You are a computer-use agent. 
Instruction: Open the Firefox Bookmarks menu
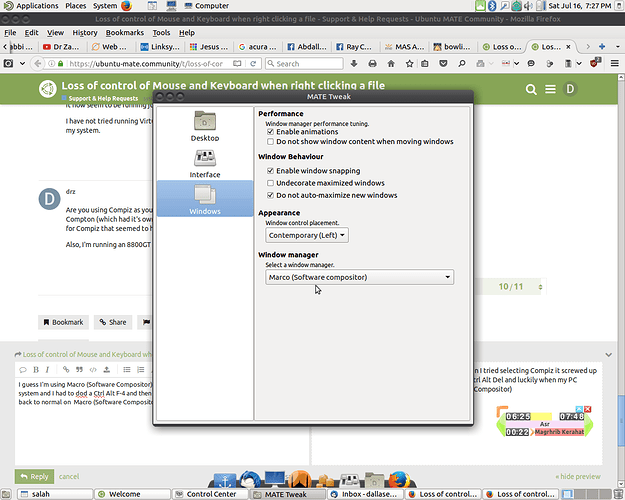point(124,33)
